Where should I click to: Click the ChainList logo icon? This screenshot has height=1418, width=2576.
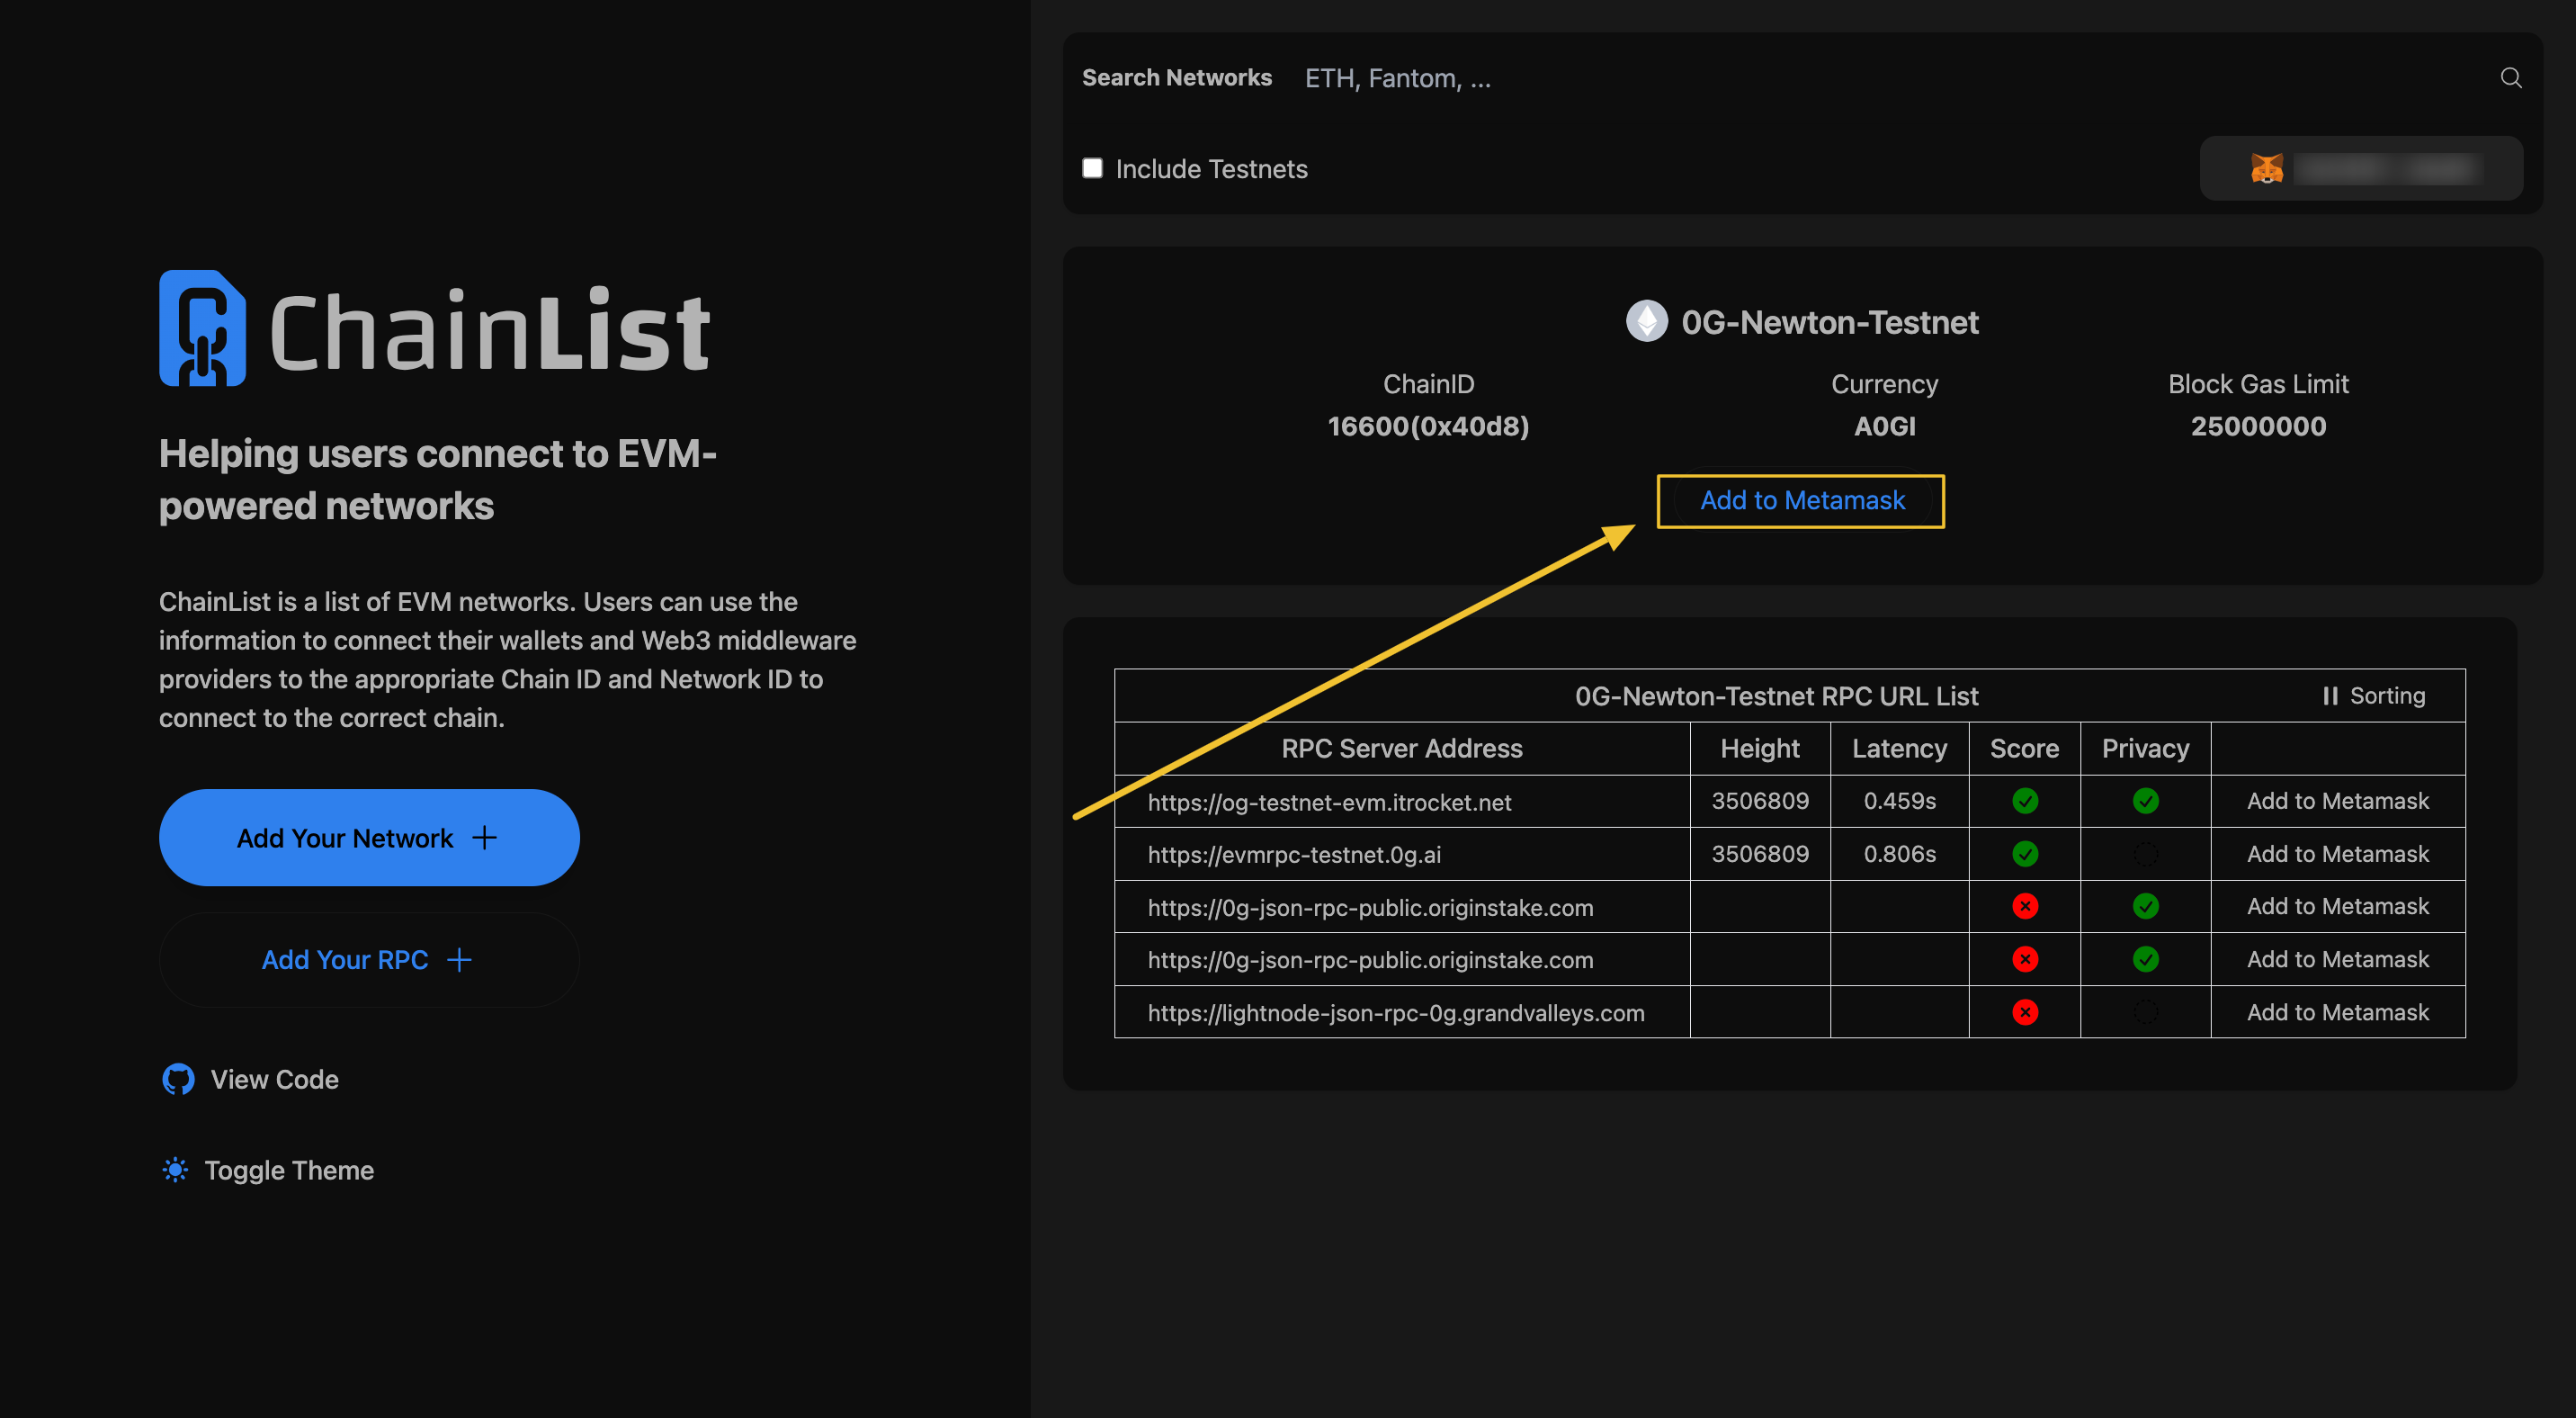pos(202,328)
